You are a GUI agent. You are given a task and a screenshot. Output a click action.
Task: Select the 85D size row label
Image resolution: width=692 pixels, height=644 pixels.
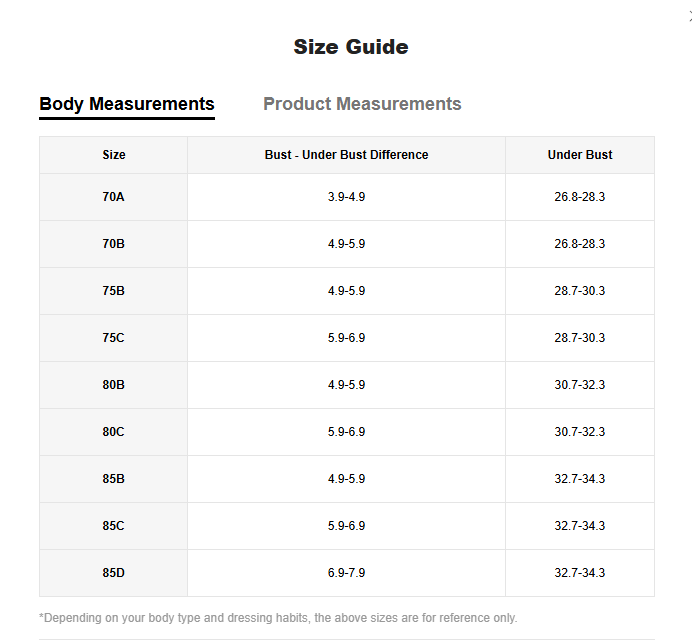(113, 573)
